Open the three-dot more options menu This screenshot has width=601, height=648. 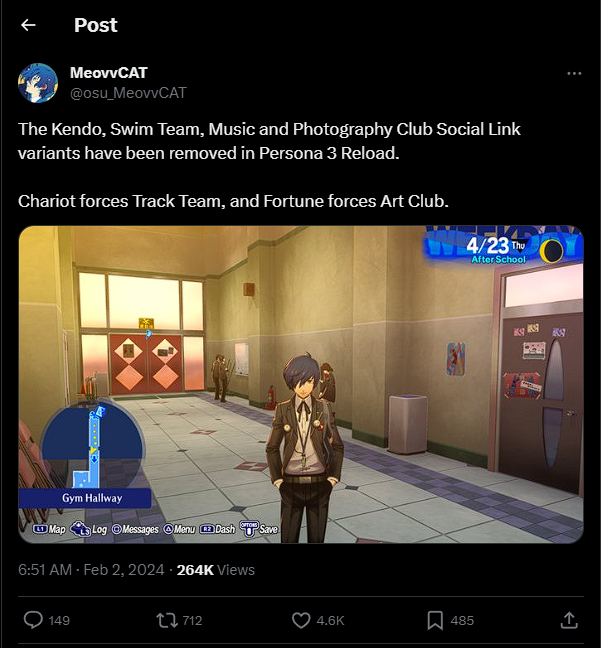(574, 74)
